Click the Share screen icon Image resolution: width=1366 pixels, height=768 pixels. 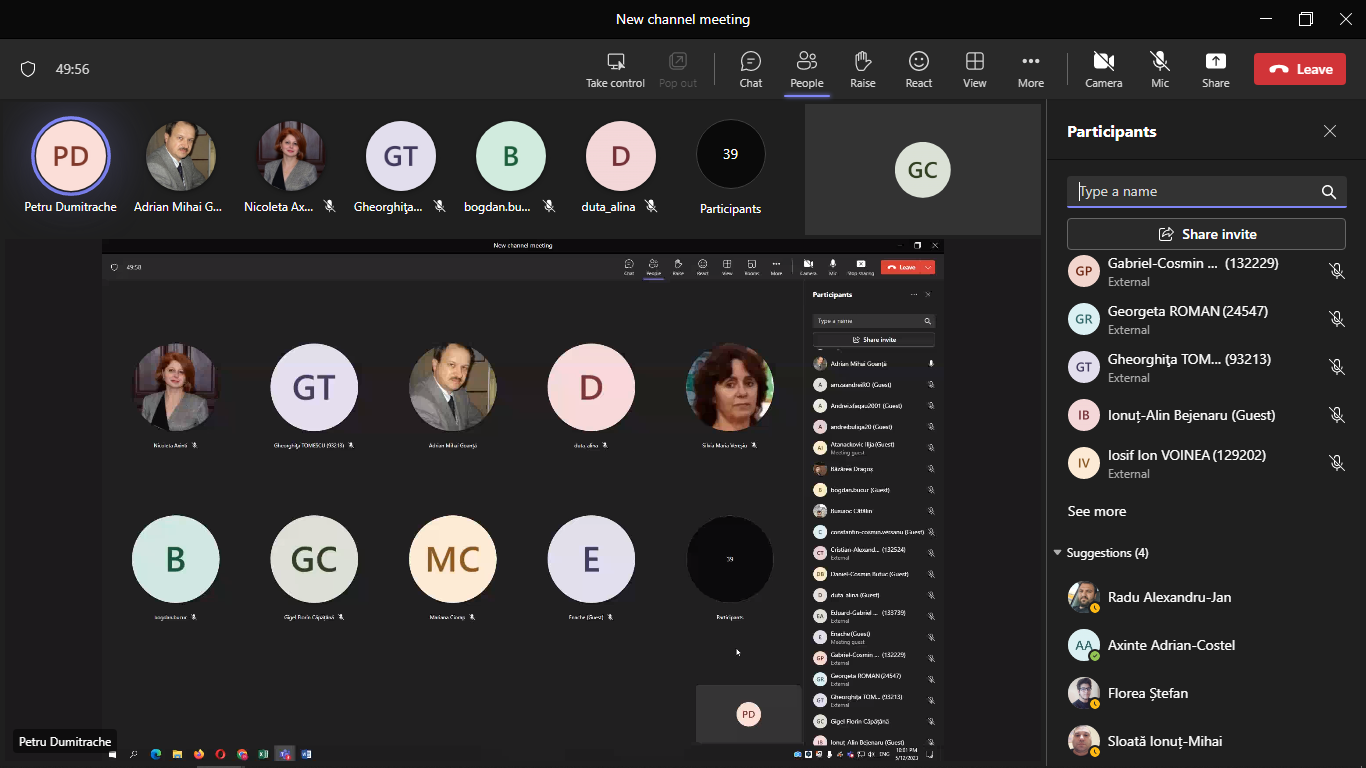pyautogui.click(x=1215, y=69)
